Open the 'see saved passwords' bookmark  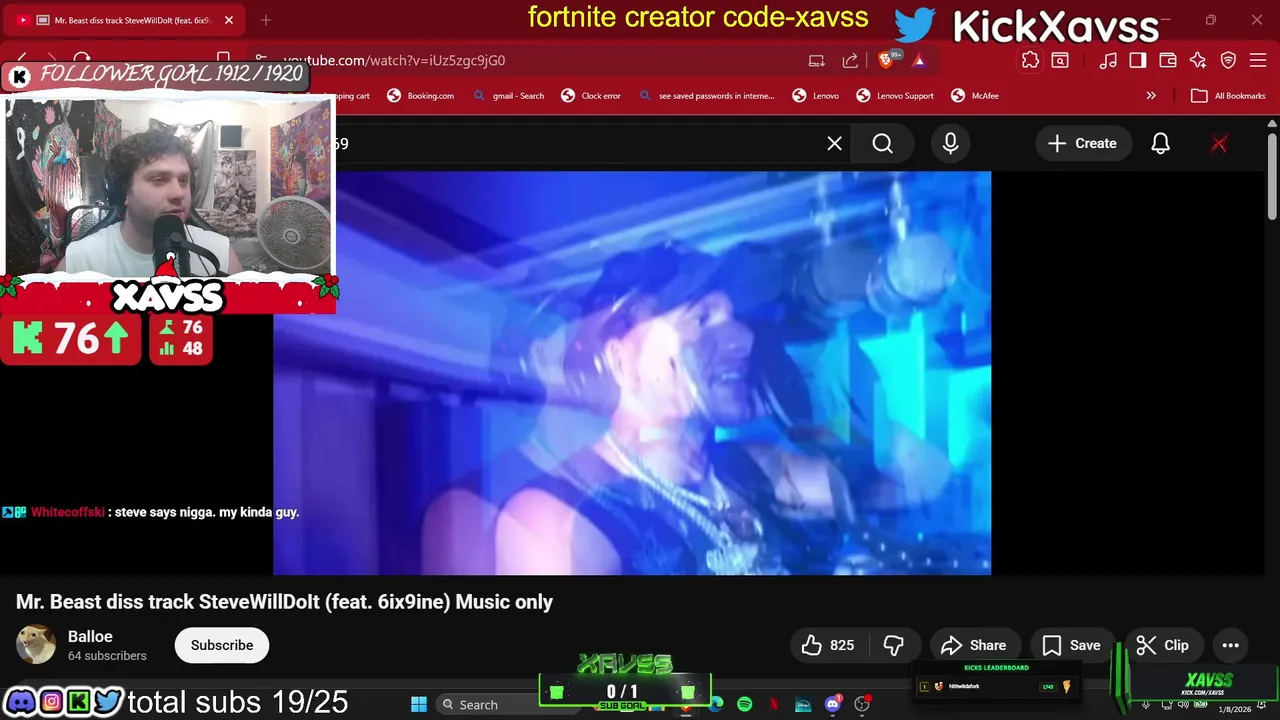point(706,96)
